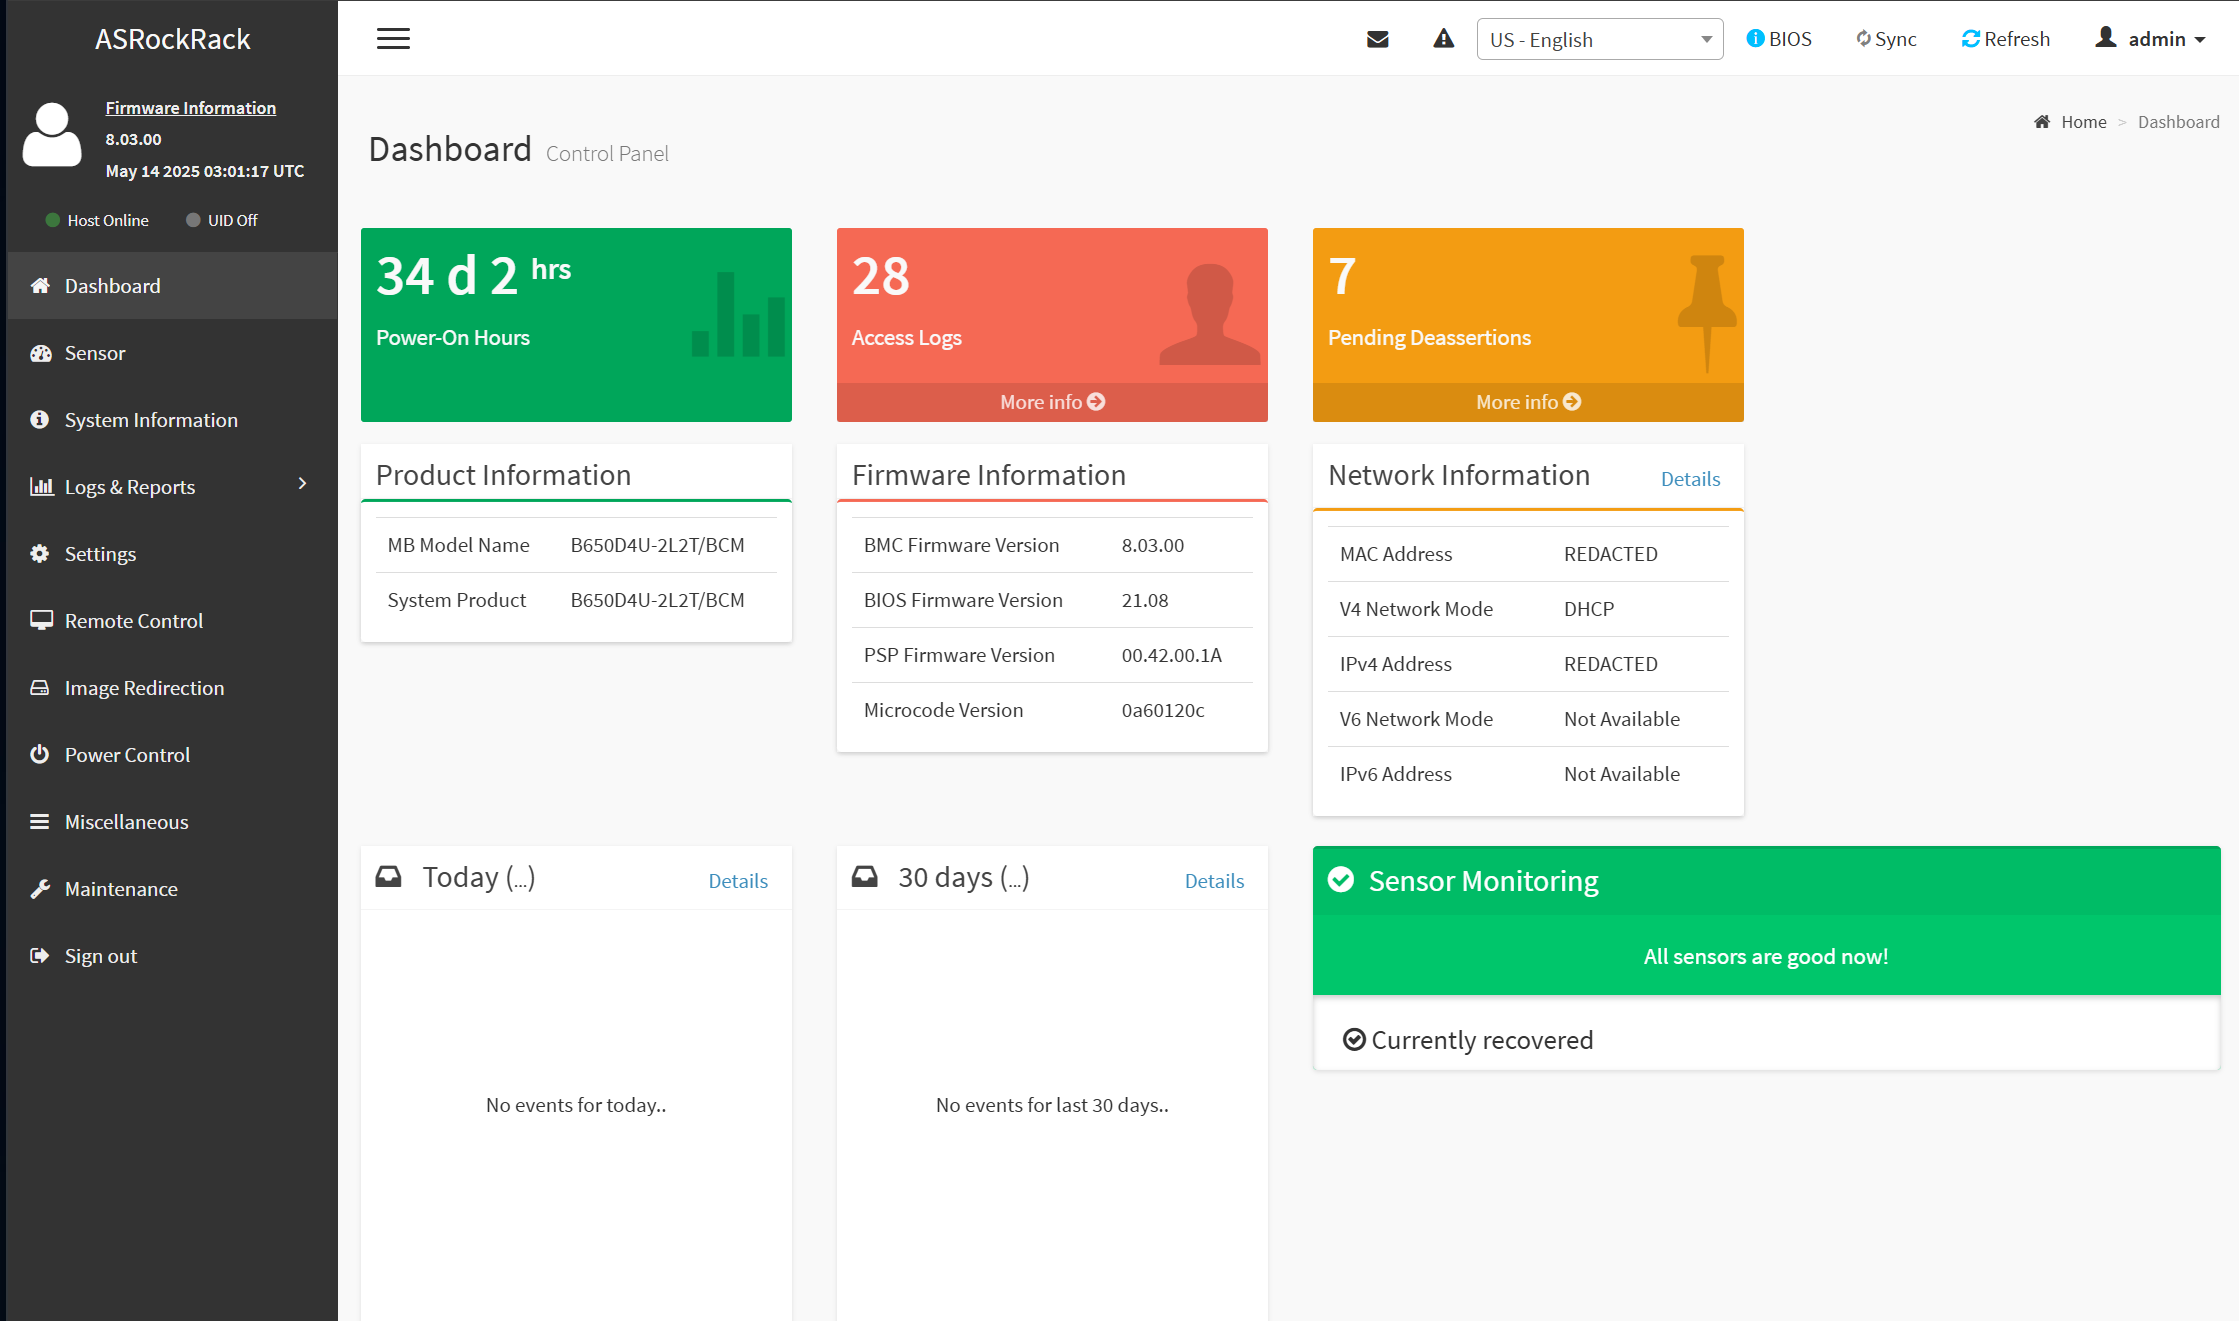Click the Firmware Information link in sidebar
The width and height of the screenshot is (2239, 1321).
coord(190,108)
